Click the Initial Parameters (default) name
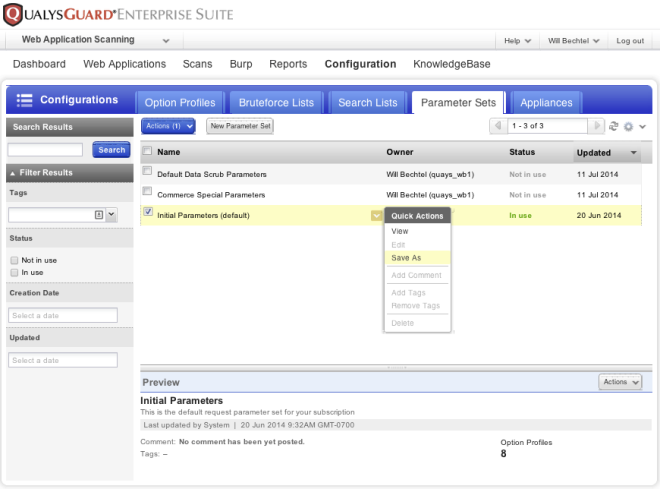Screen dimensions: 660x489 tap(203, 215)
